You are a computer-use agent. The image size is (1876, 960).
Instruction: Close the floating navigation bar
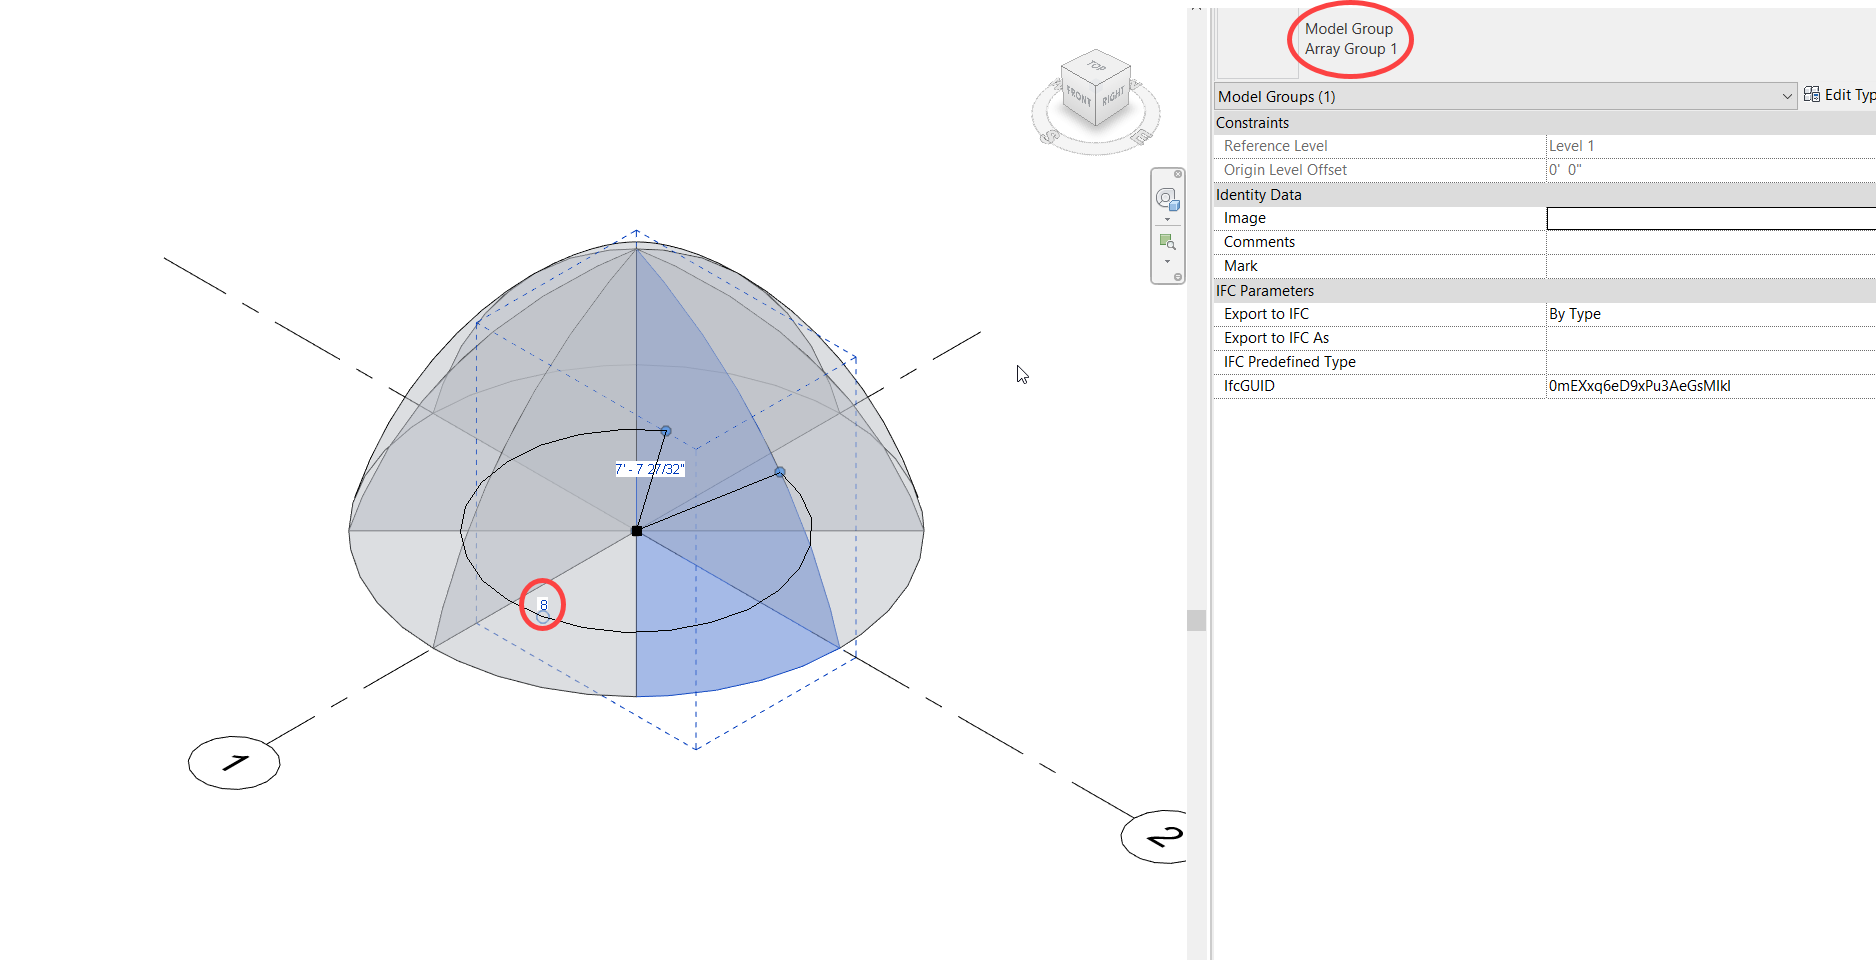pyautogui.click(x=1176, y=173)
